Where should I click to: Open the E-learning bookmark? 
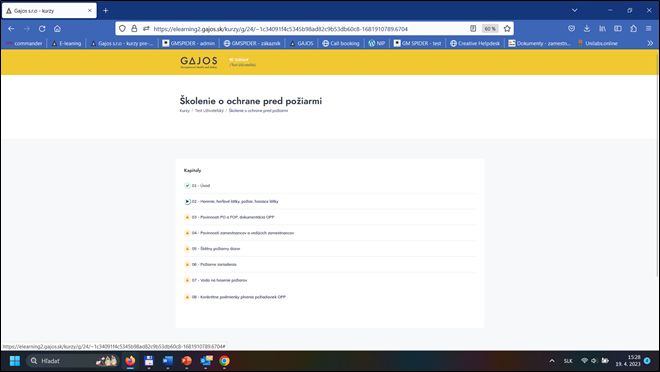(x=66, y=43)
